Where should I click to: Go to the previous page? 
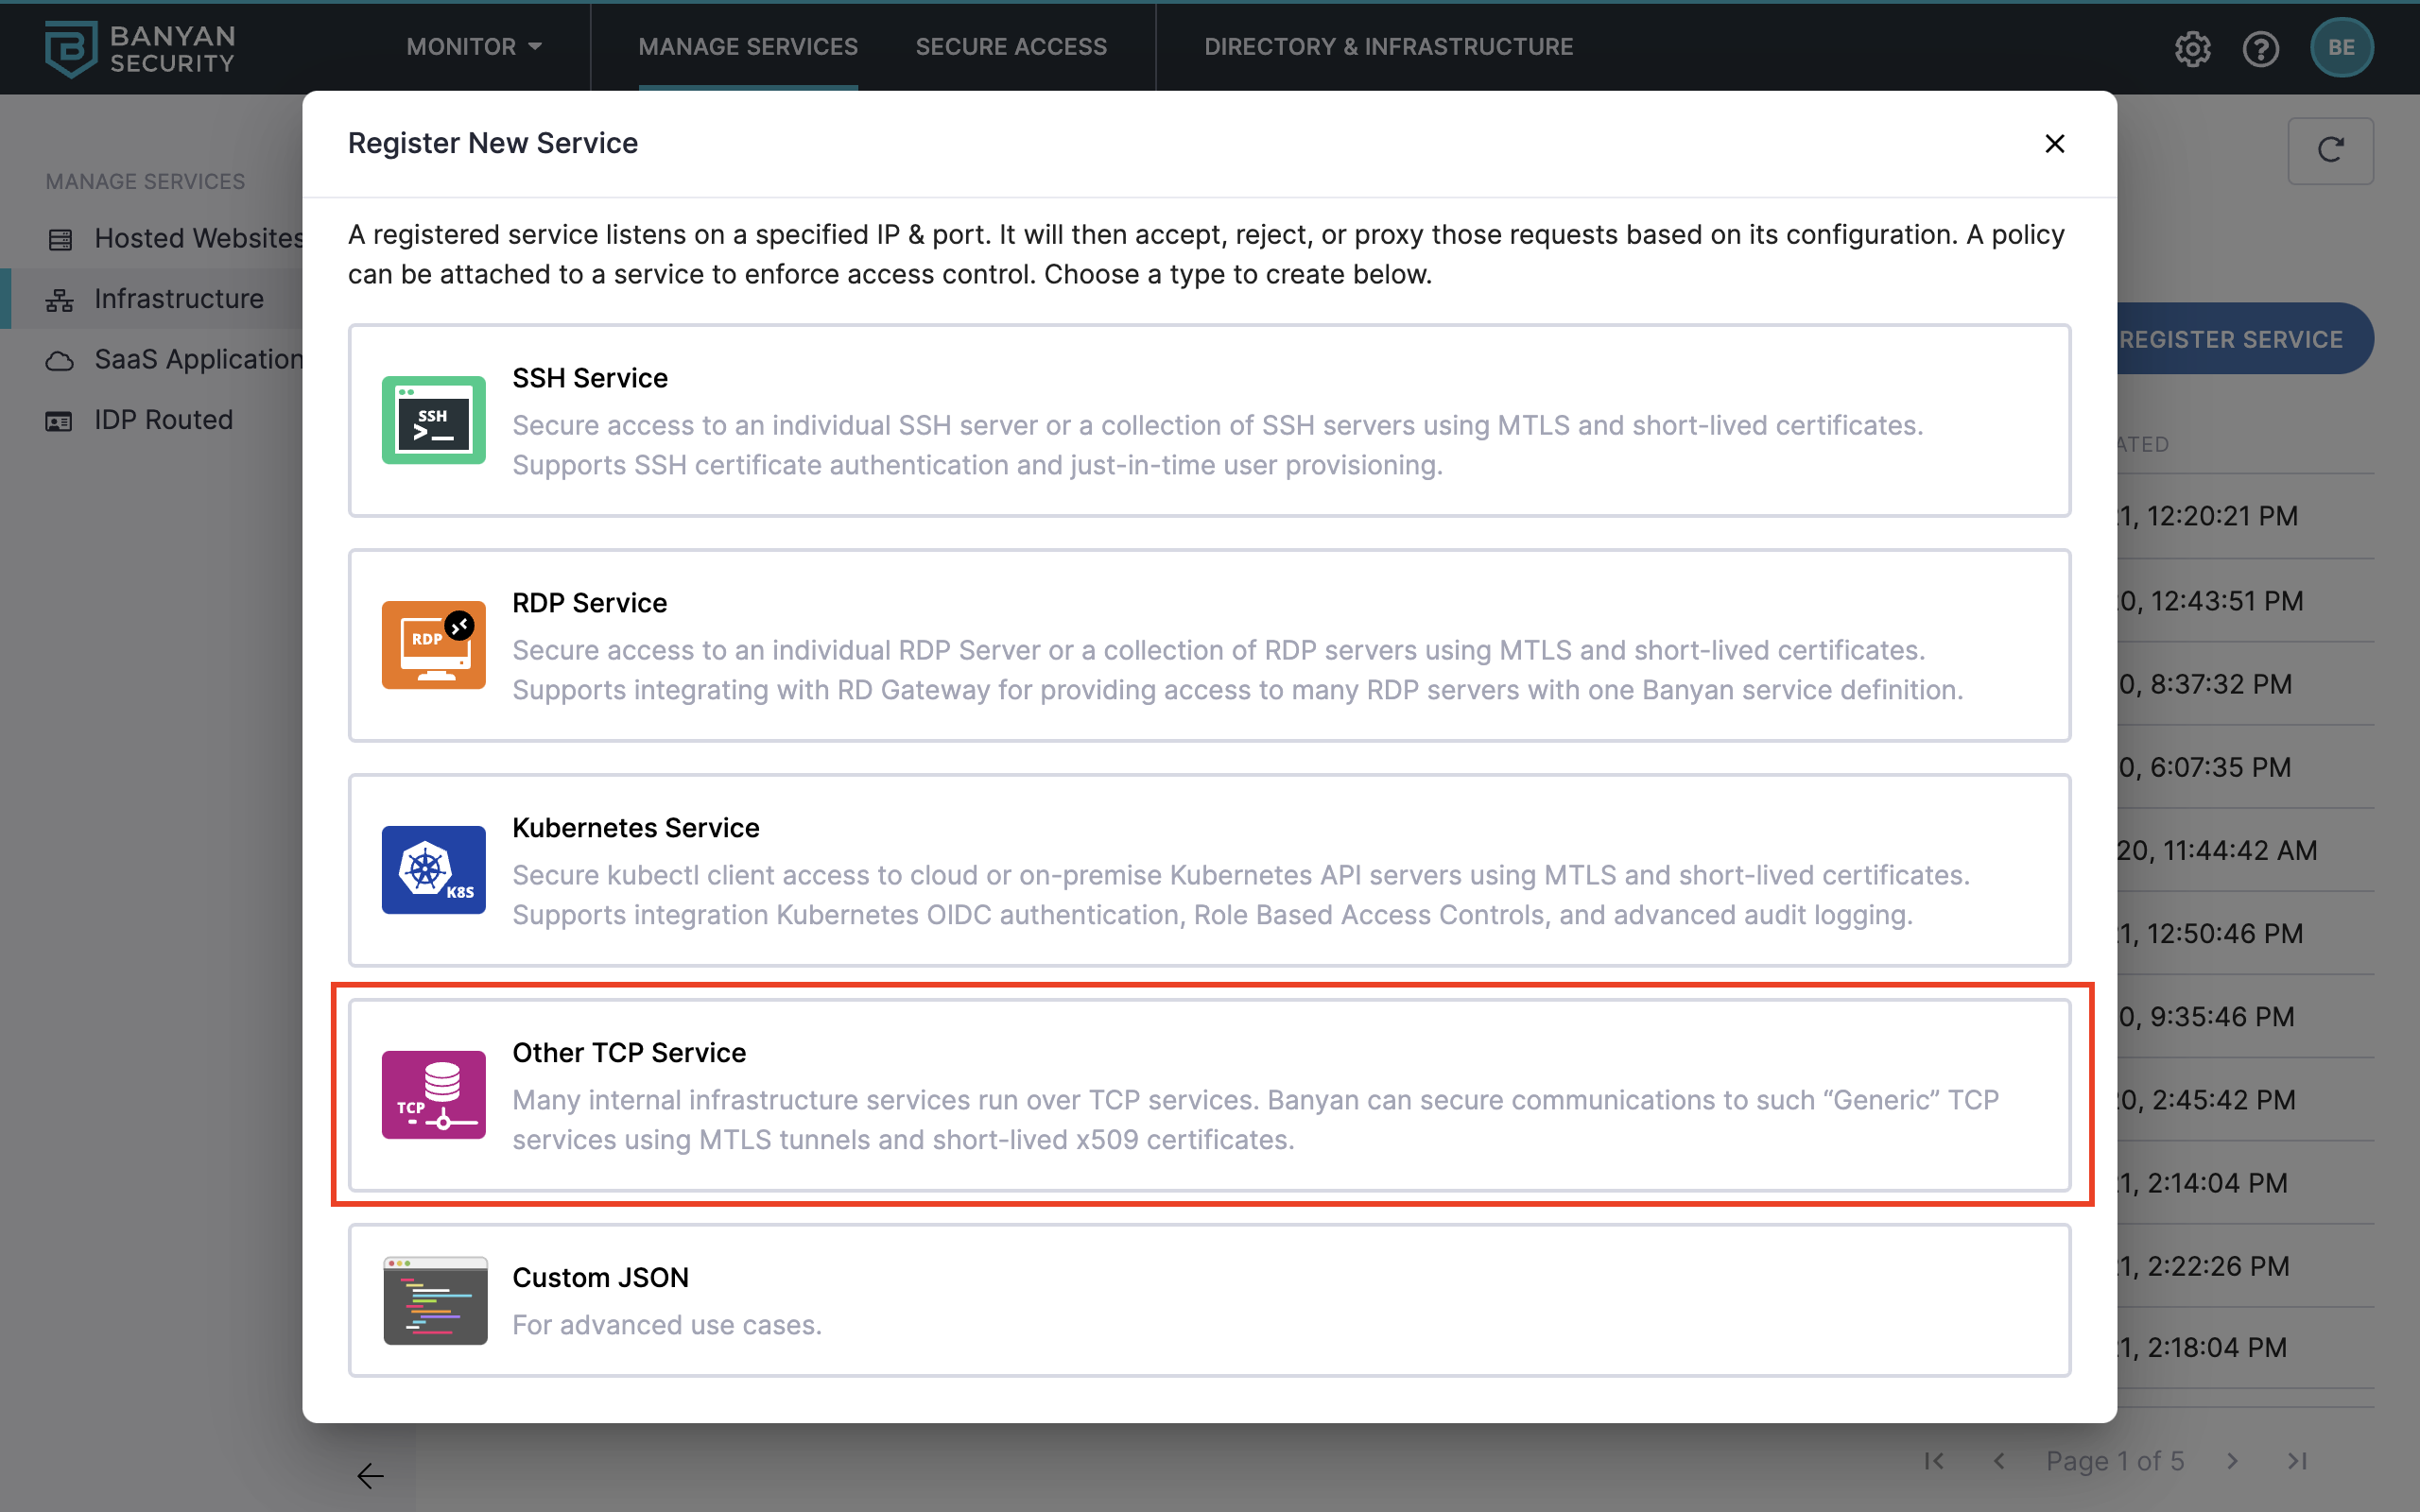pos(1999,1461)
